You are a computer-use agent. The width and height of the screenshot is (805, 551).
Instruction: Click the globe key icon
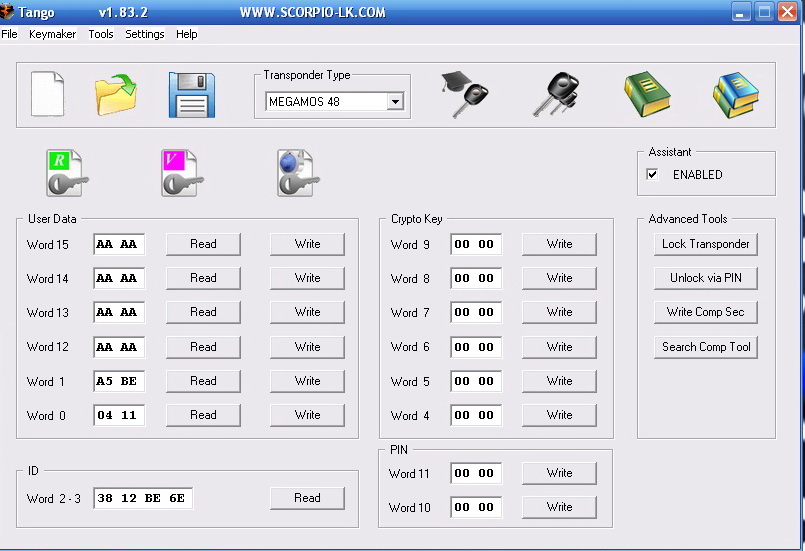[298, 173]
